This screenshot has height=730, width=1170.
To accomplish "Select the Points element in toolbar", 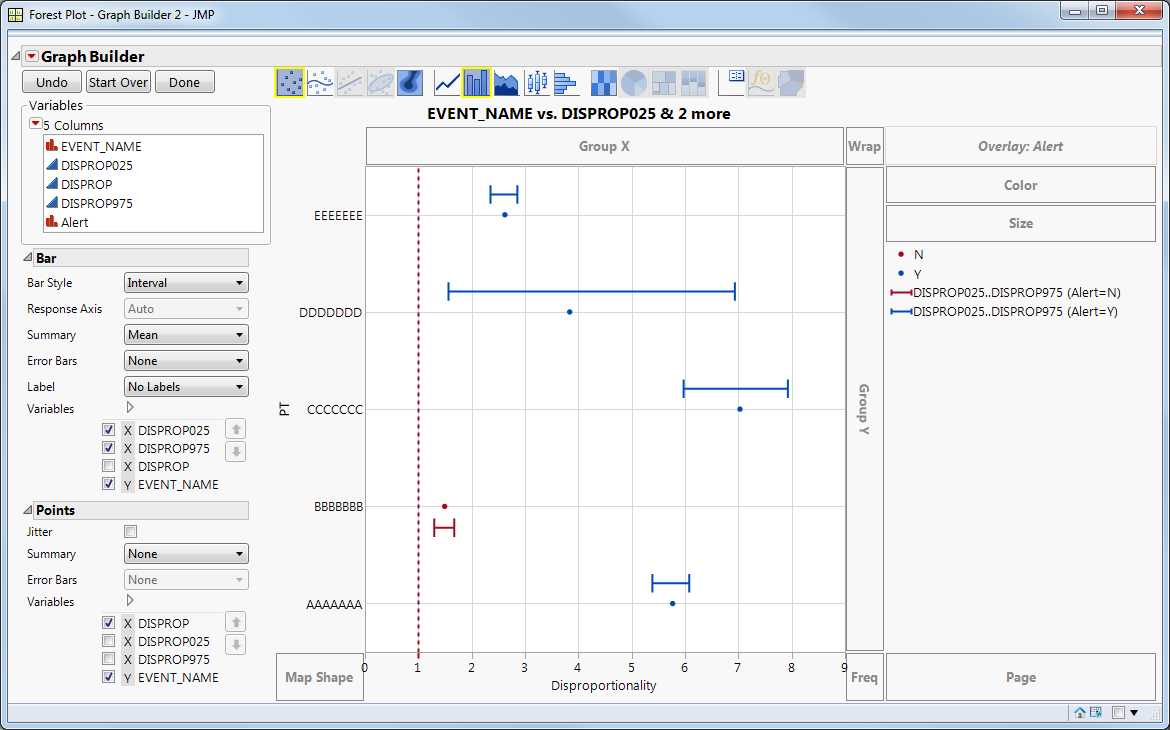I will coord(291,82).
